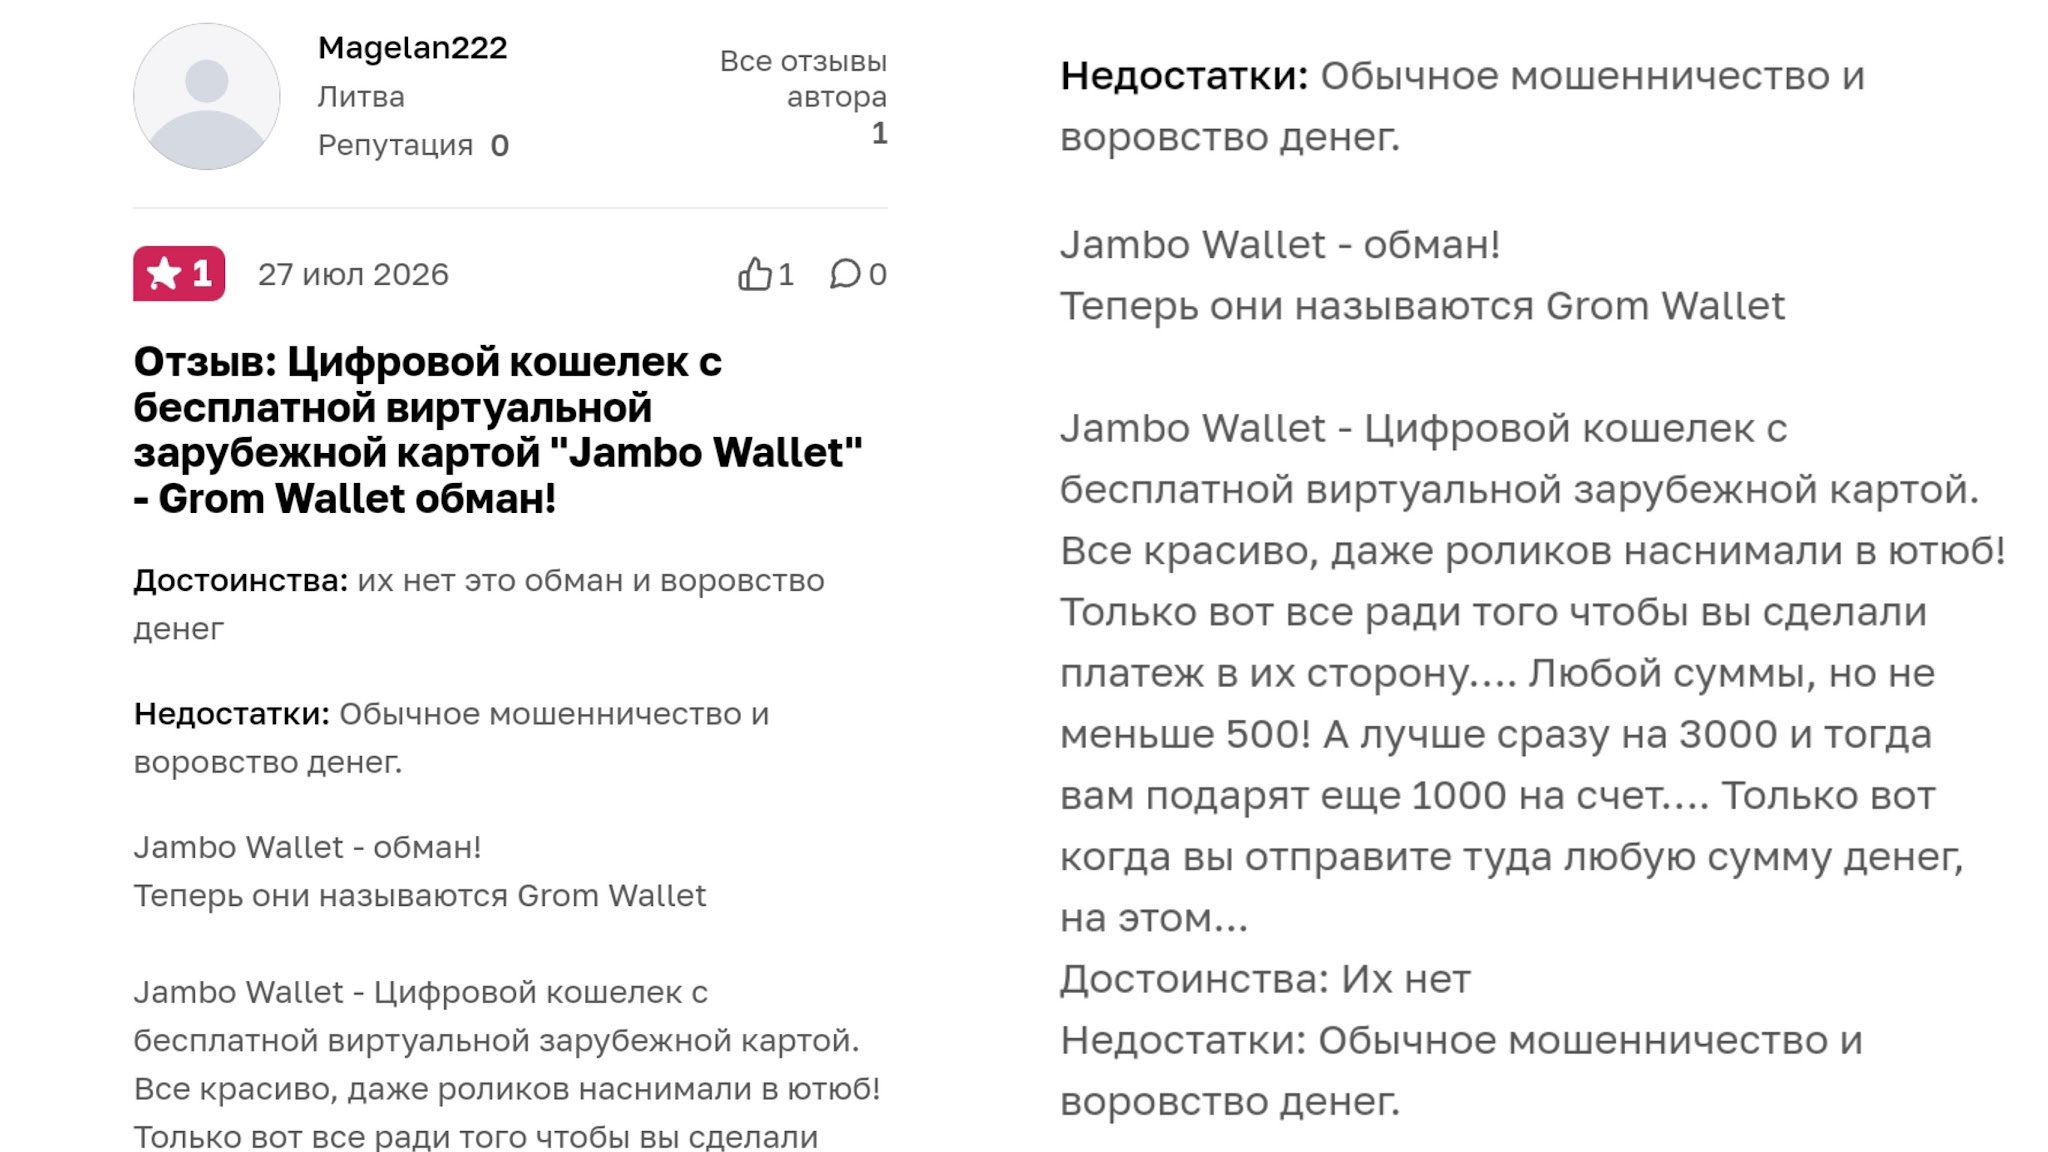Open the review title about Jambo Wallet
The height and width of the screenshot is (1152, 2048).
coord(497,430)
